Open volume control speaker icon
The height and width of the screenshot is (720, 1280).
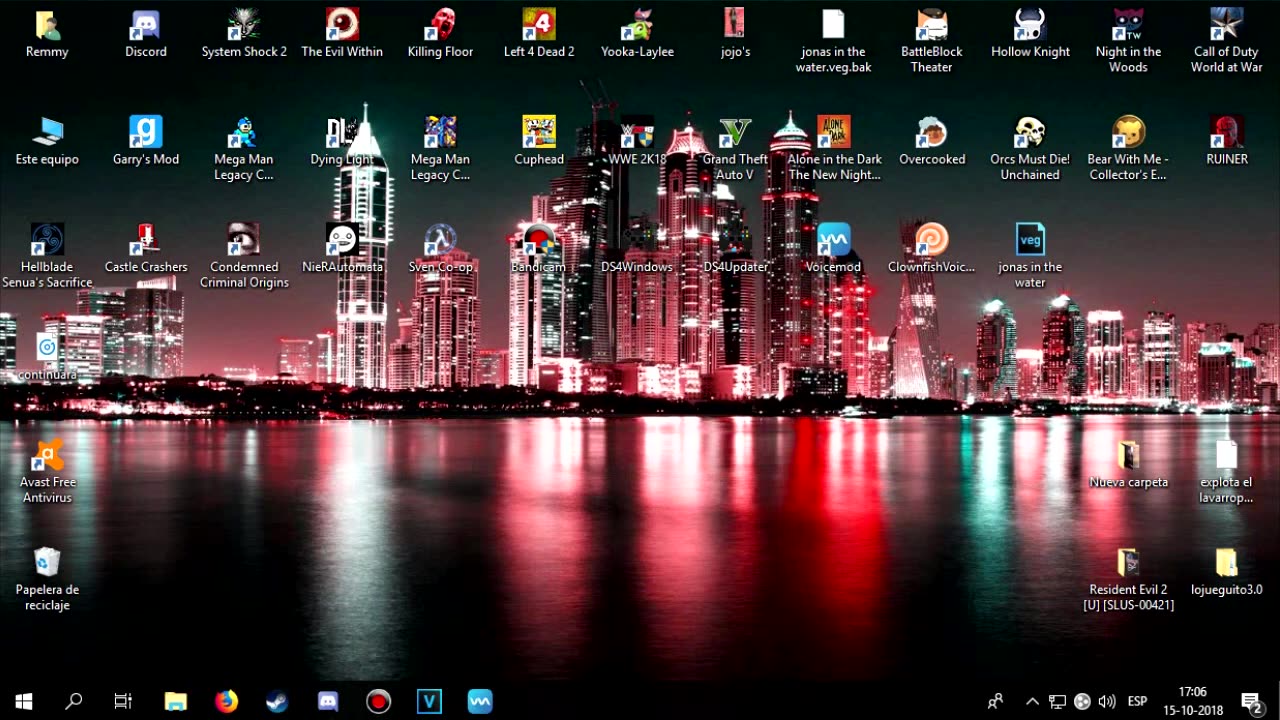click(1106, 701)
